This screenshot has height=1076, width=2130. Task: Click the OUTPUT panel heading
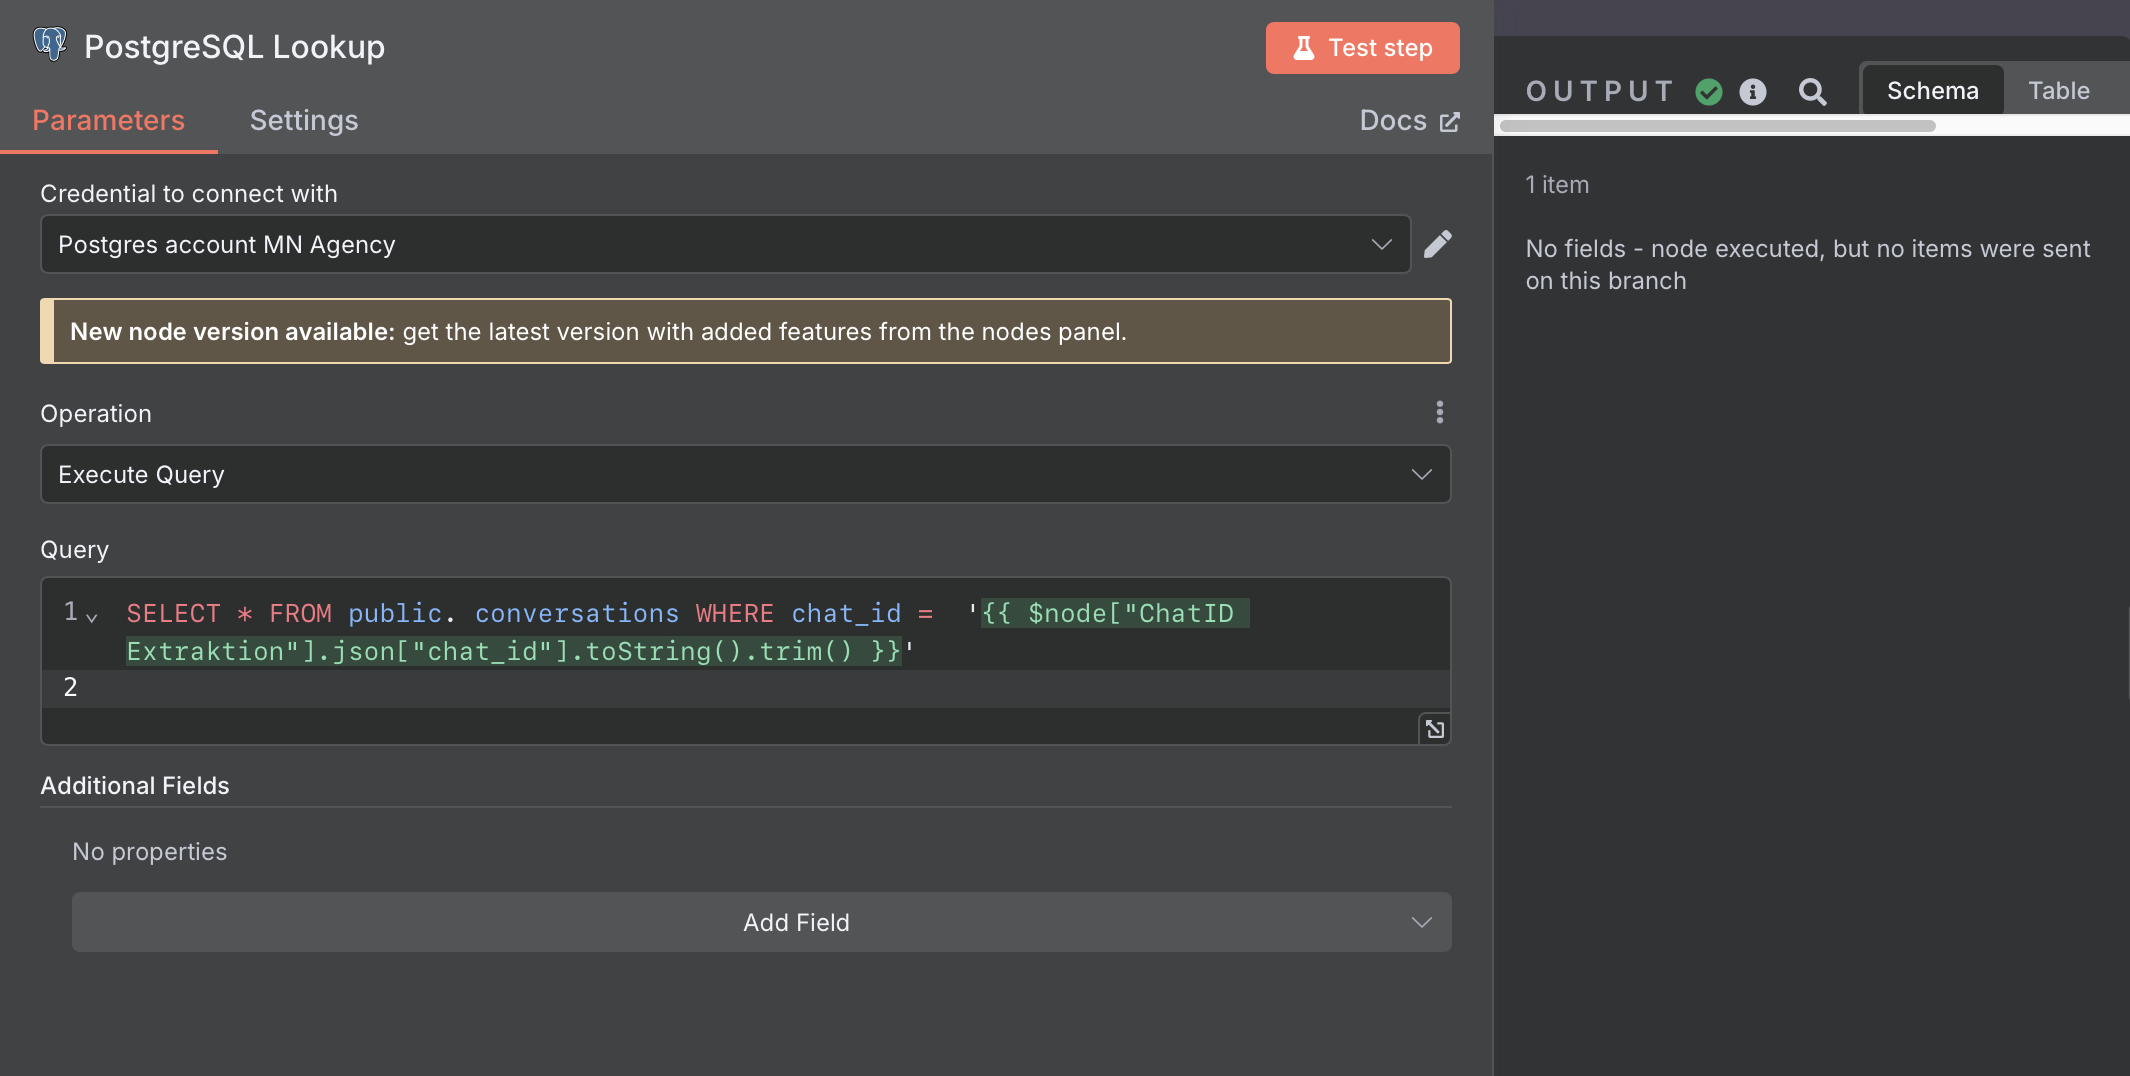[x=1599, y=92]
